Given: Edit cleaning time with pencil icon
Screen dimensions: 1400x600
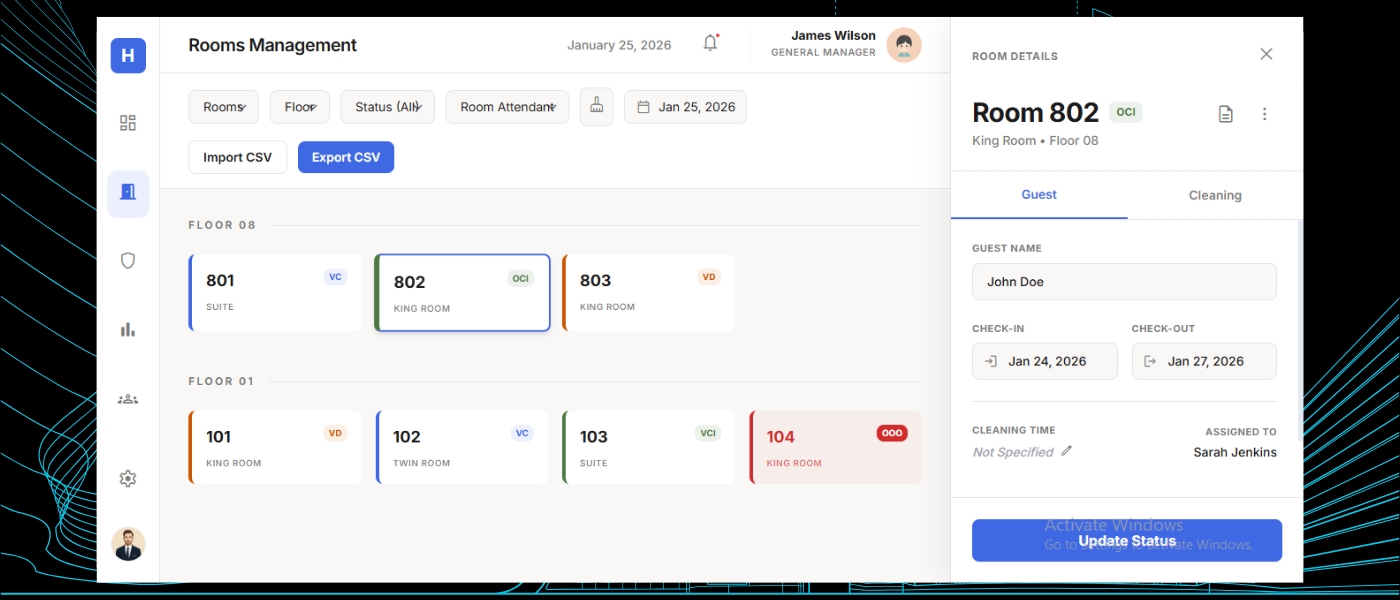Looking at the screenshot, I should coord(1067,451).
